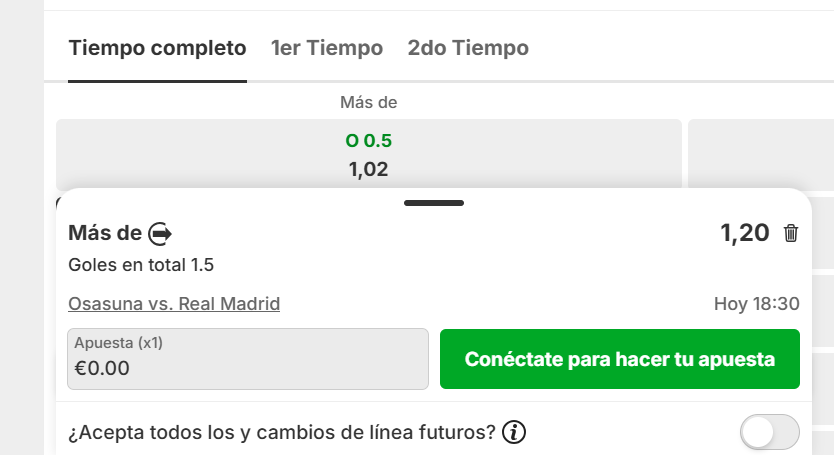The image size is (834, 455).
Task: Click the "Apuesta (x1)" field label
Action: (118, 342)
